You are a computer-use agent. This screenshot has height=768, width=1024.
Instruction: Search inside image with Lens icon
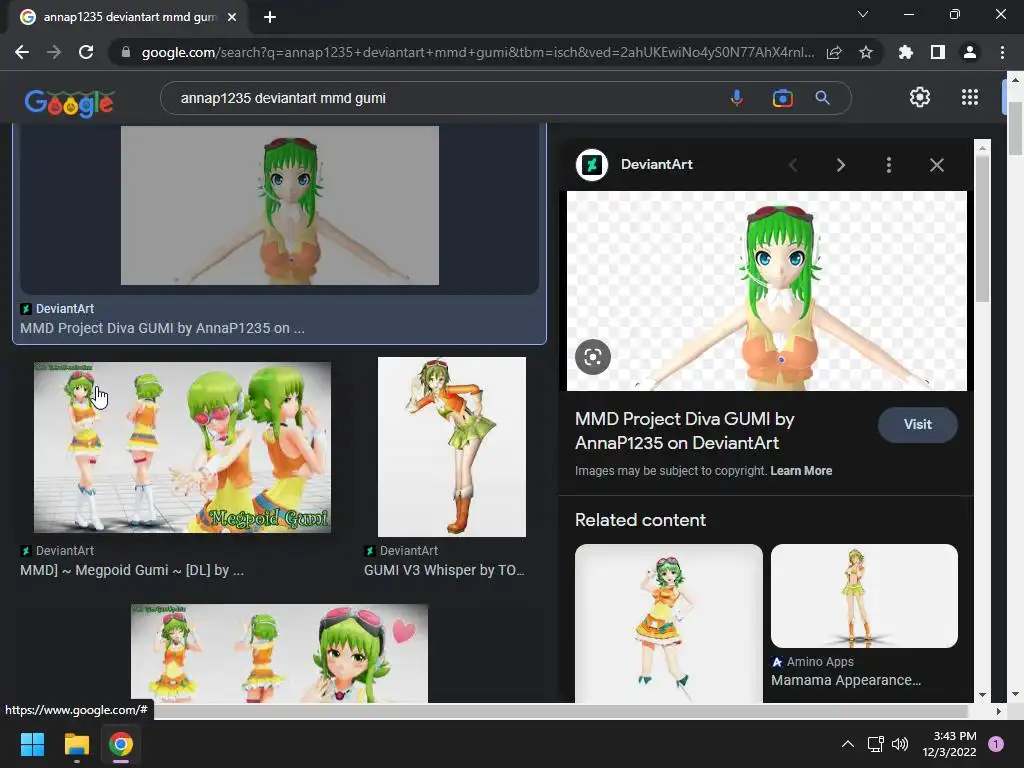pos(593,357)
